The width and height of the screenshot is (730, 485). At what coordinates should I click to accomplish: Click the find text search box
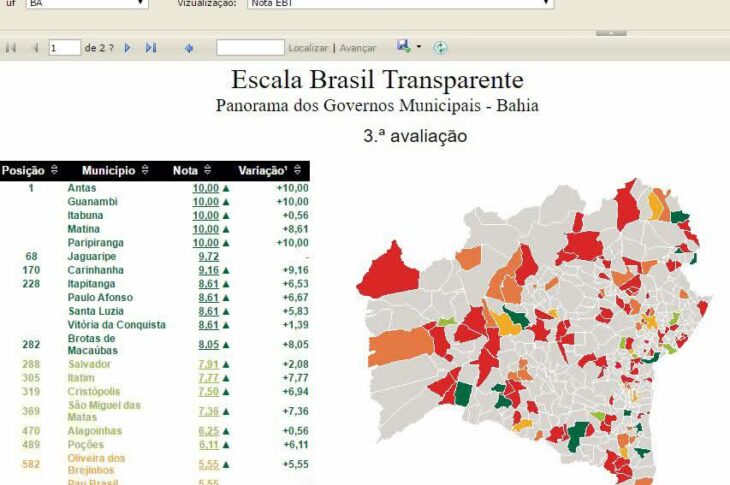(250, 48)
